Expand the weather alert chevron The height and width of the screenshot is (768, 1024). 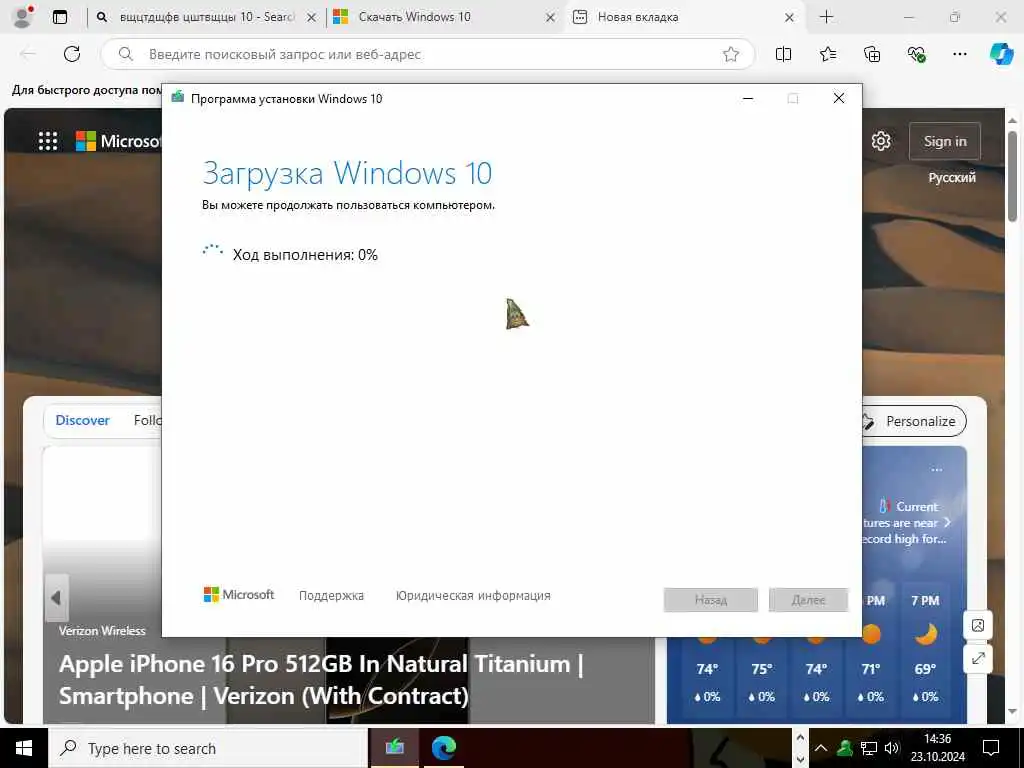tap(947, 522)
